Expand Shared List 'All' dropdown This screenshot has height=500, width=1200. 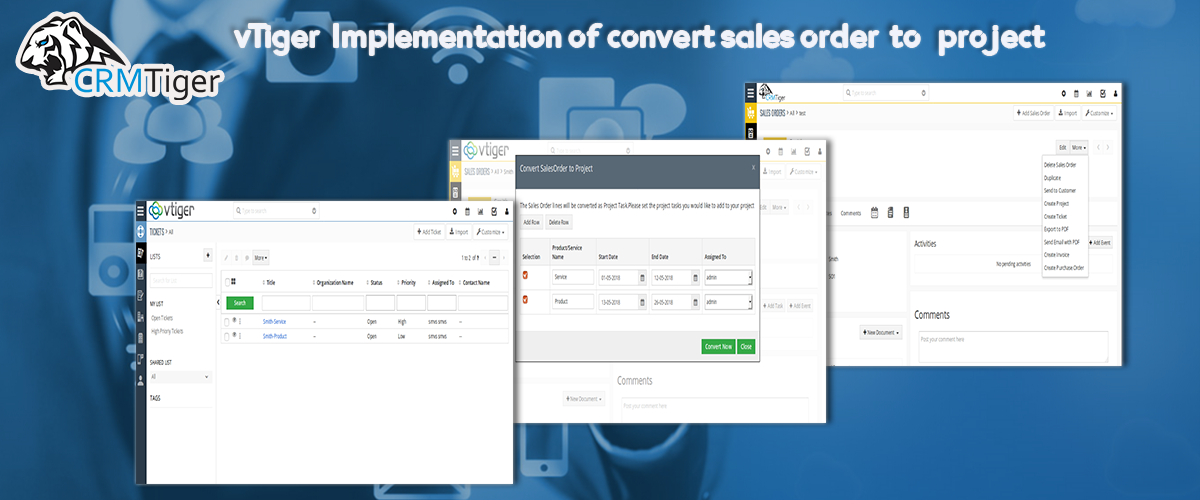[180, 376]
